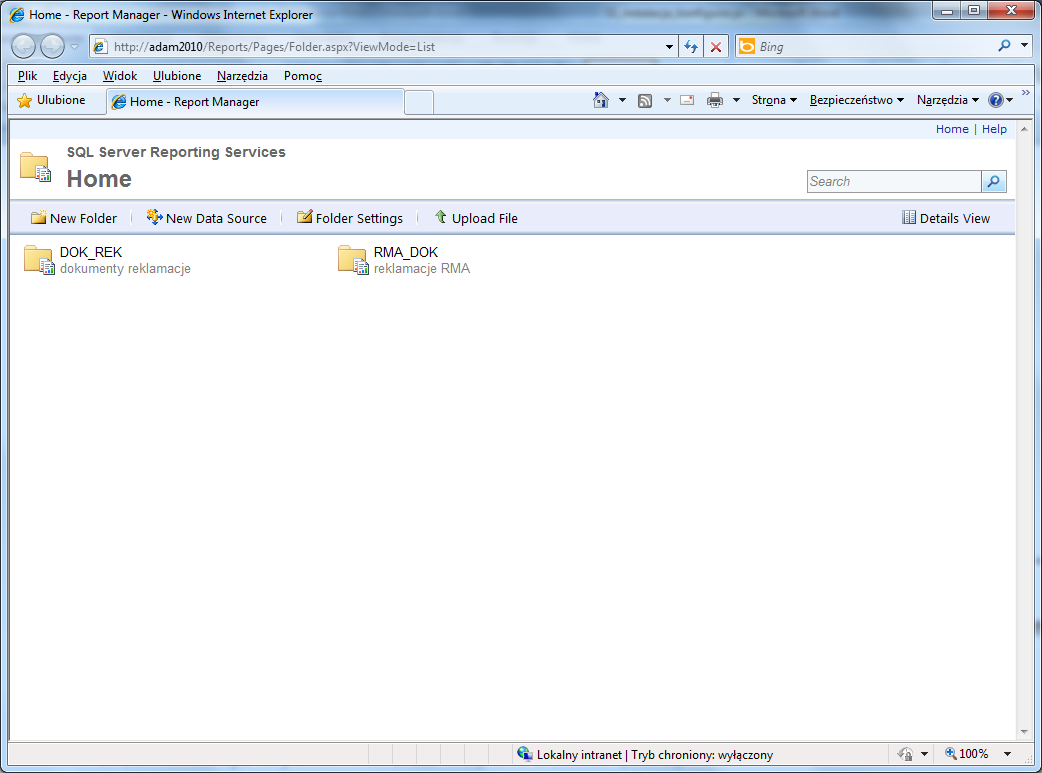This screenshot has height=773, width=1042.
Task: Open the Narzędzia command bar dropdown
Action: (948, 100)
